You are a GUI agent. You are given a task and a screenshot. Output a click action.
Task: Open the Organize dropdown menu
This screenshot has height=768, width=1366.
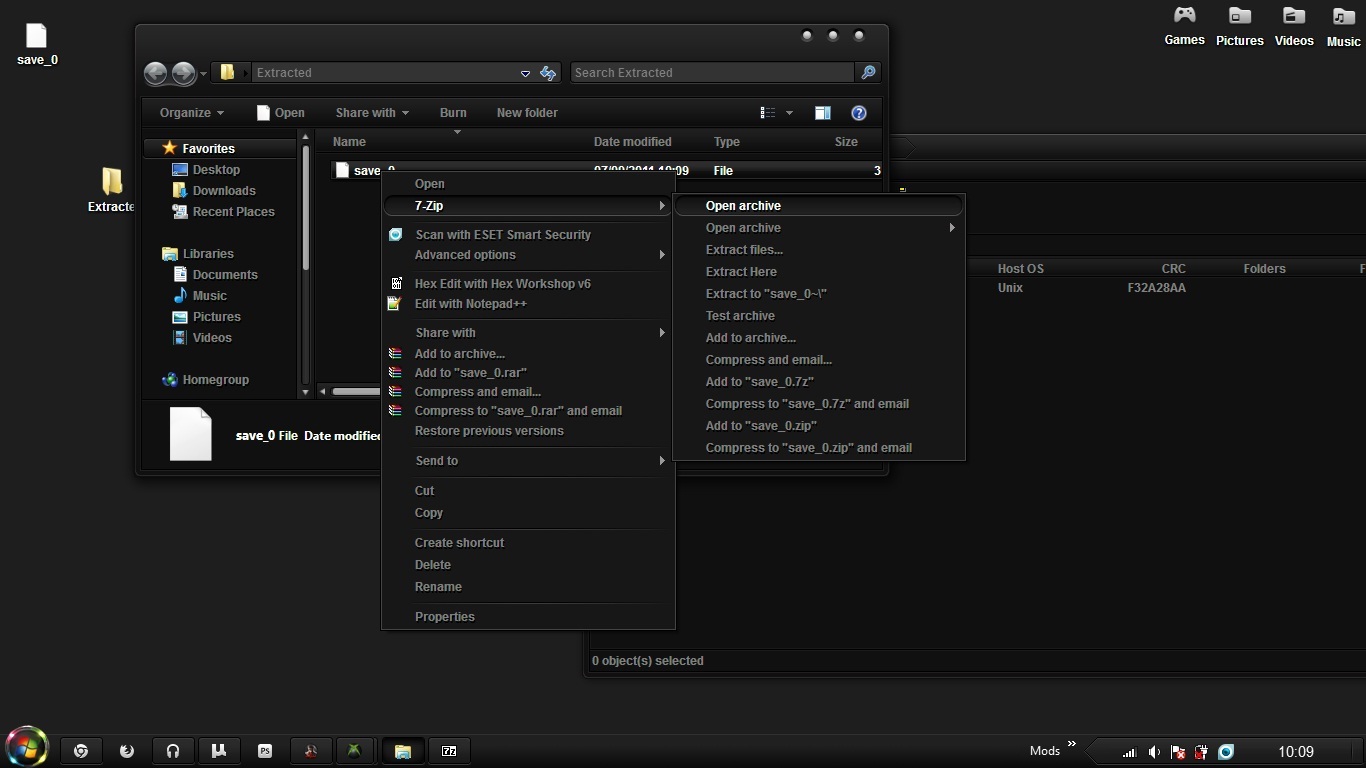coord(191,113)
